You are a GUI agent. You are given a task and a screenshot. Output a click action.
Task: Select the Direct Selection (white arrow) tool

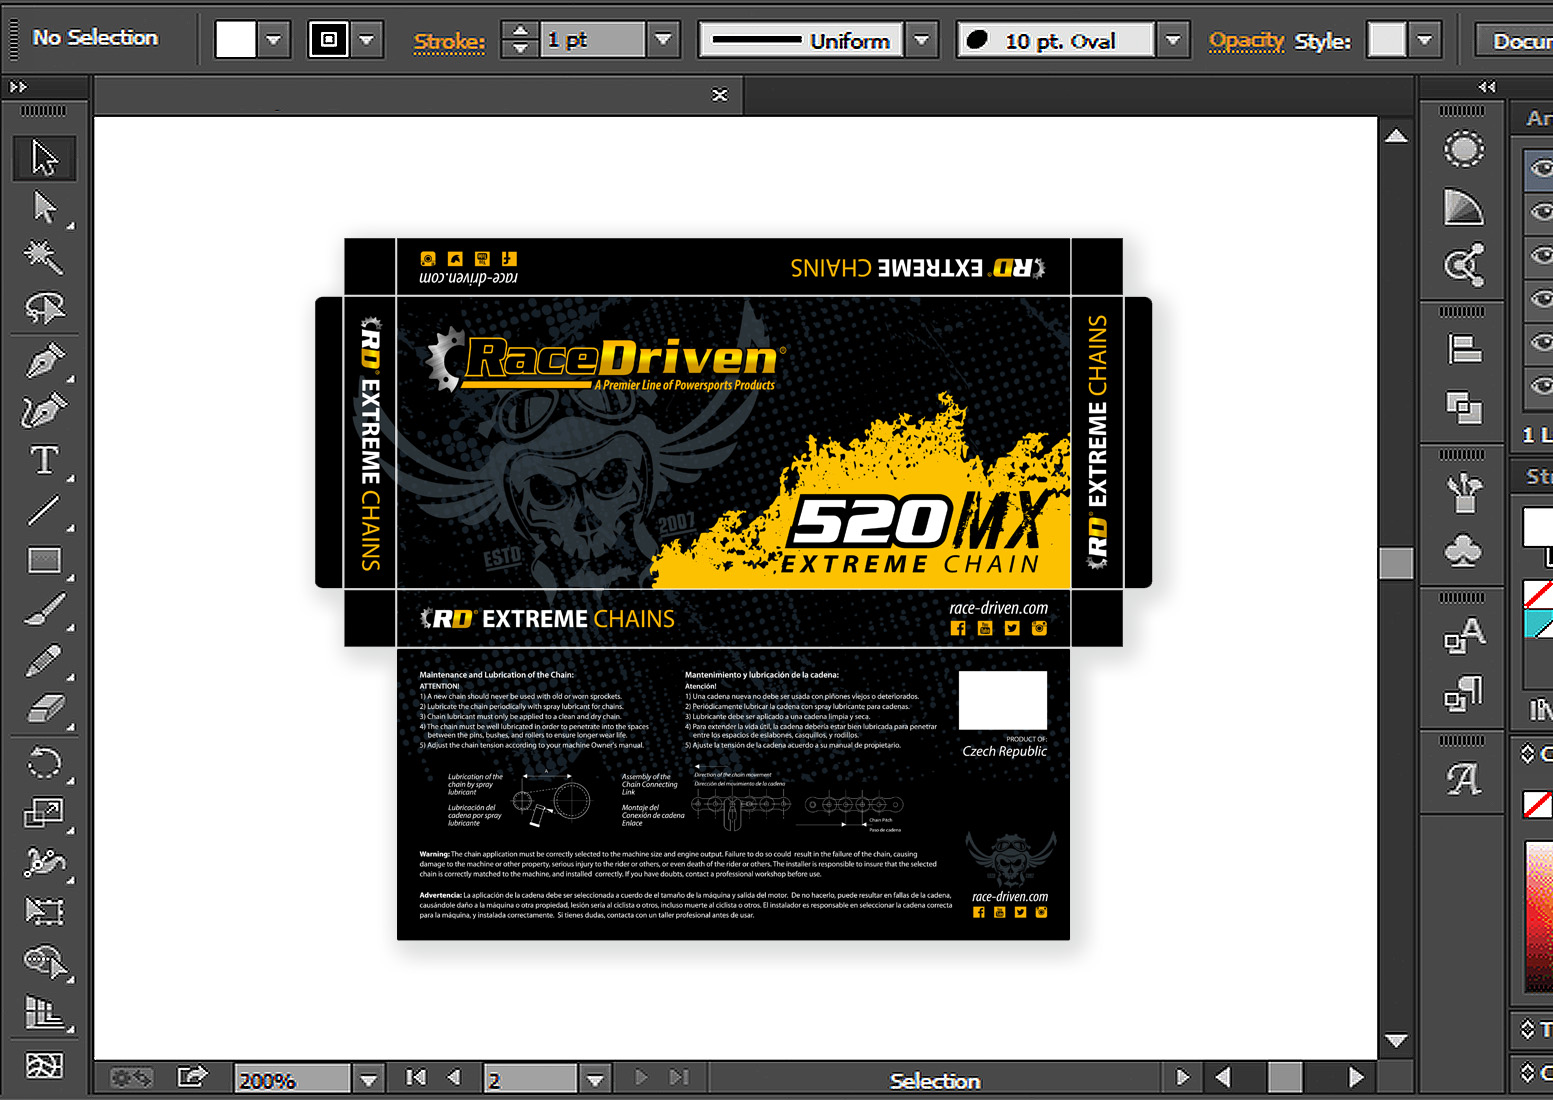tap(44, 208)
